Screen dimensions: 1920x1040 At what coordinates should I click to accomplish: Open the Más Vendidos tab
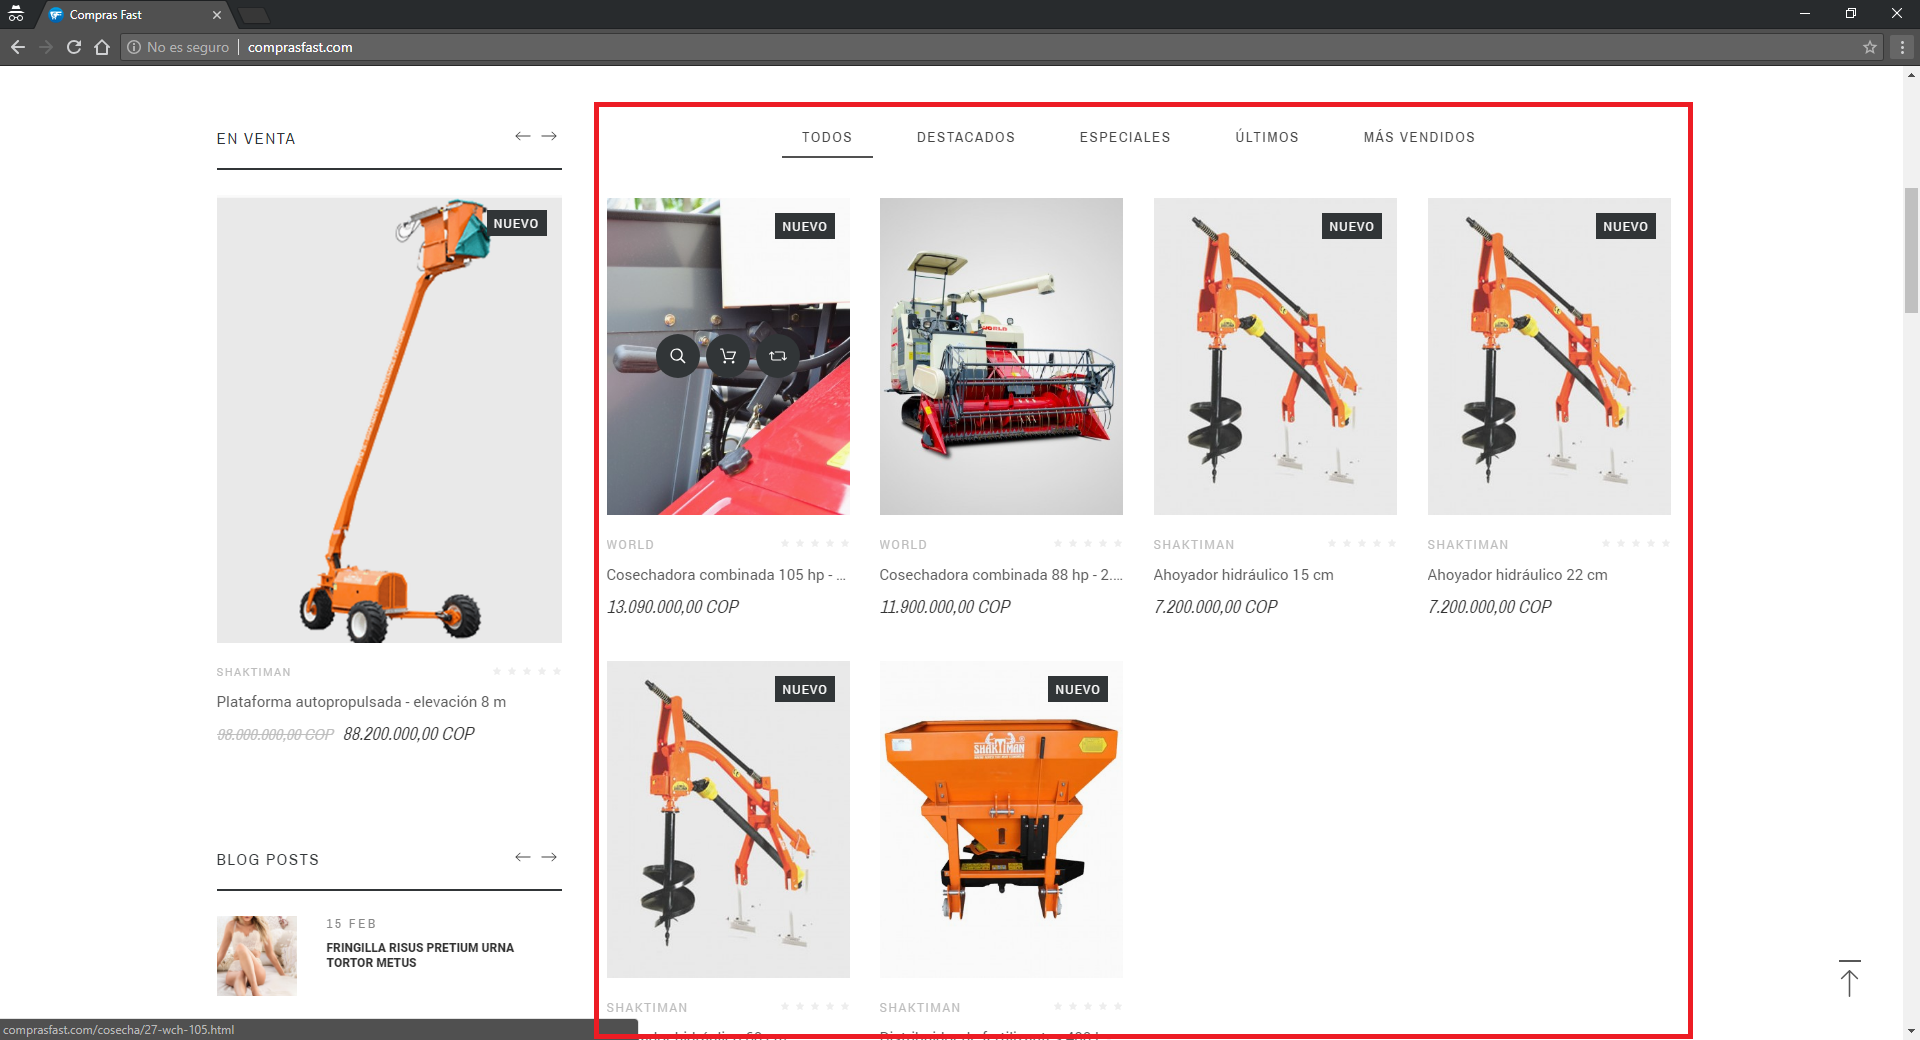[1419, 137]
